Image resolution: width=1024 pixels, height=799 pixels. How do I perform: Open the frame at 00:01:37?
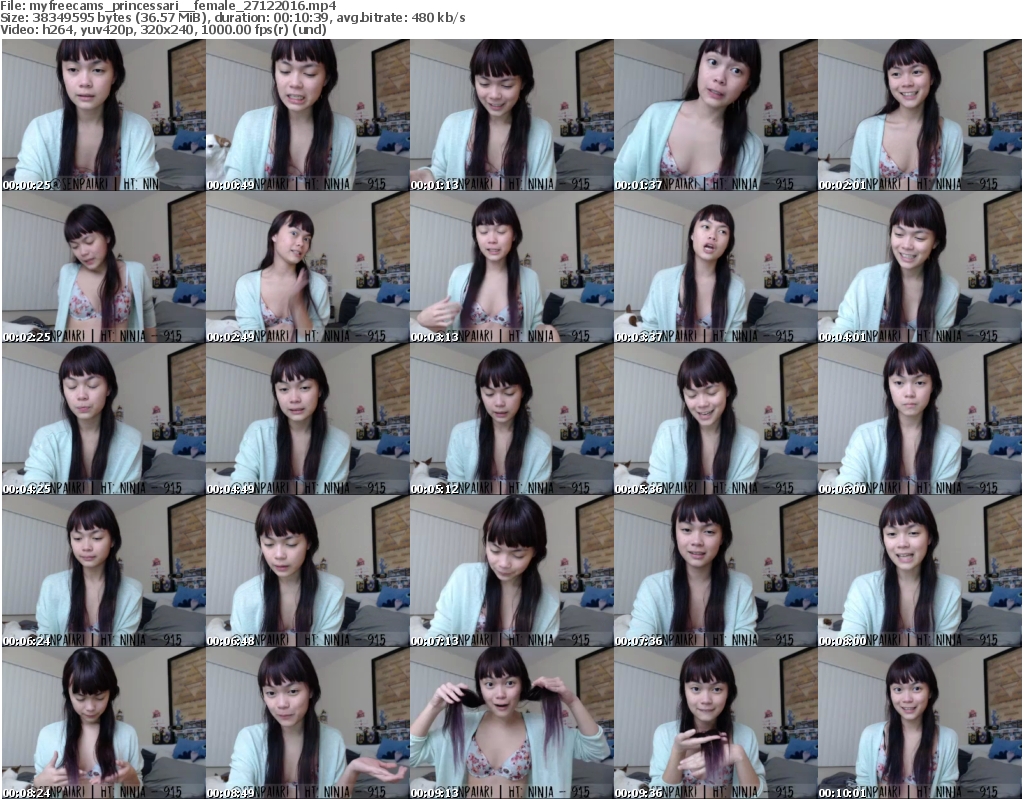coord(716,115)
